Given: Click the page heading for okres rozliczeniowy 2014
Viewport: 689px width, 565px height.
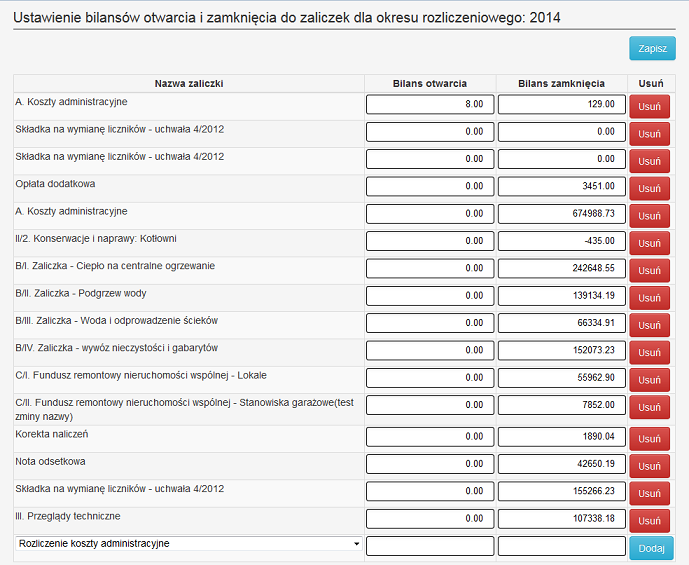Looking at the screenshot, I should click(287, 18).
